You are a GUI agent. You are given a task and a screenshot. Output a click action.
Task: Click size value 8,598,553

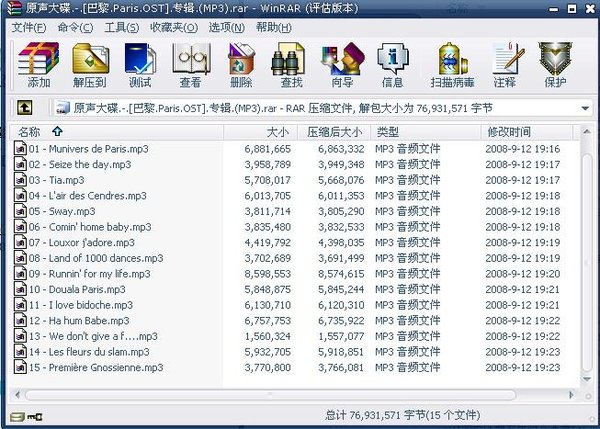tap(268, 274)
